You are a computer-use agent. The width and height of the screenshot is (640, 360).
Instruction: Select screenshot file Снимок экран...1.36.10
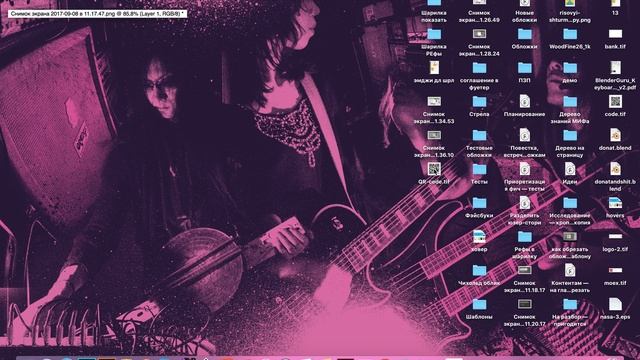tap(434, 135)
